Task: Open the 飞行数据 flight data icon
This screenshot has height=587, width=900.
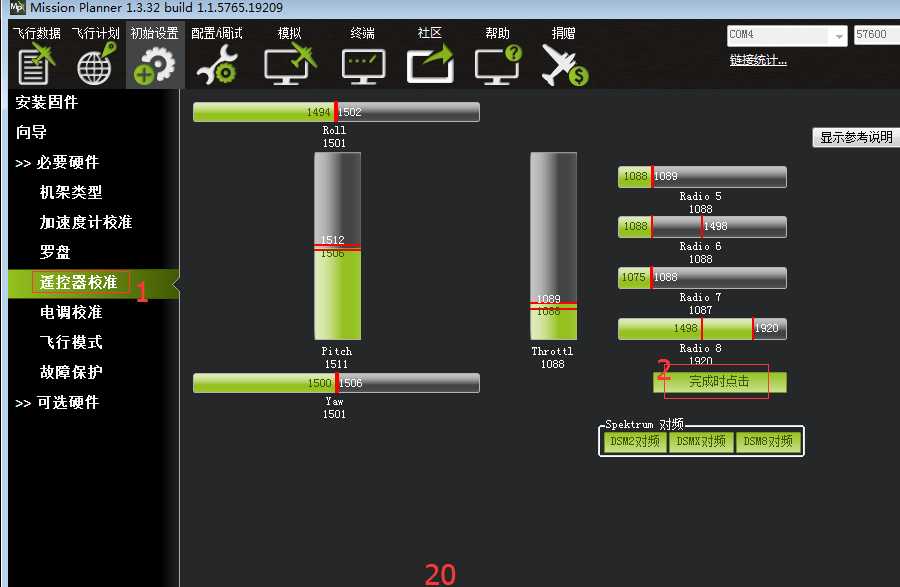Action: click(37, 65)
